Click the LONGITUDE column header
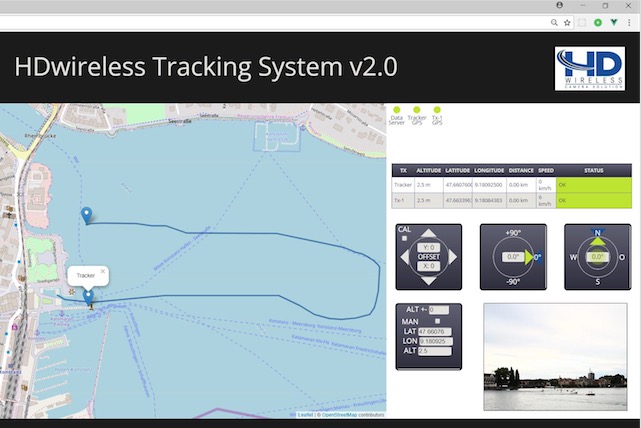 coord(489,170)
